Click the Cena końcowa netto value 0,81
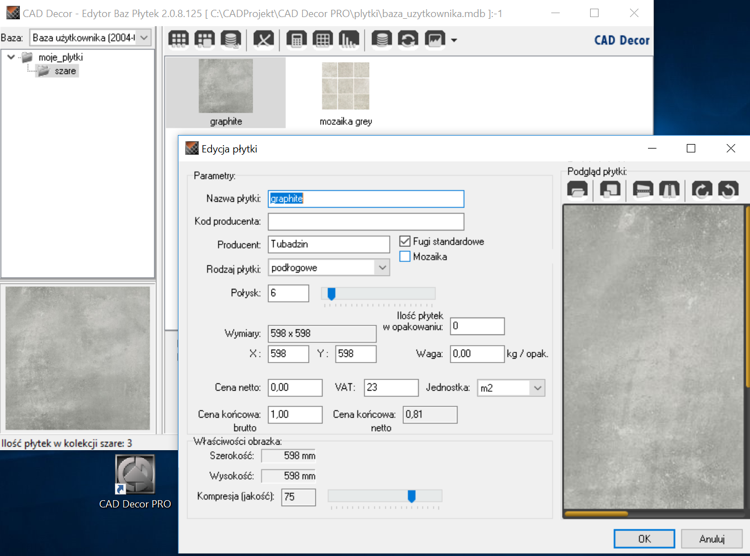 point(430,414)
